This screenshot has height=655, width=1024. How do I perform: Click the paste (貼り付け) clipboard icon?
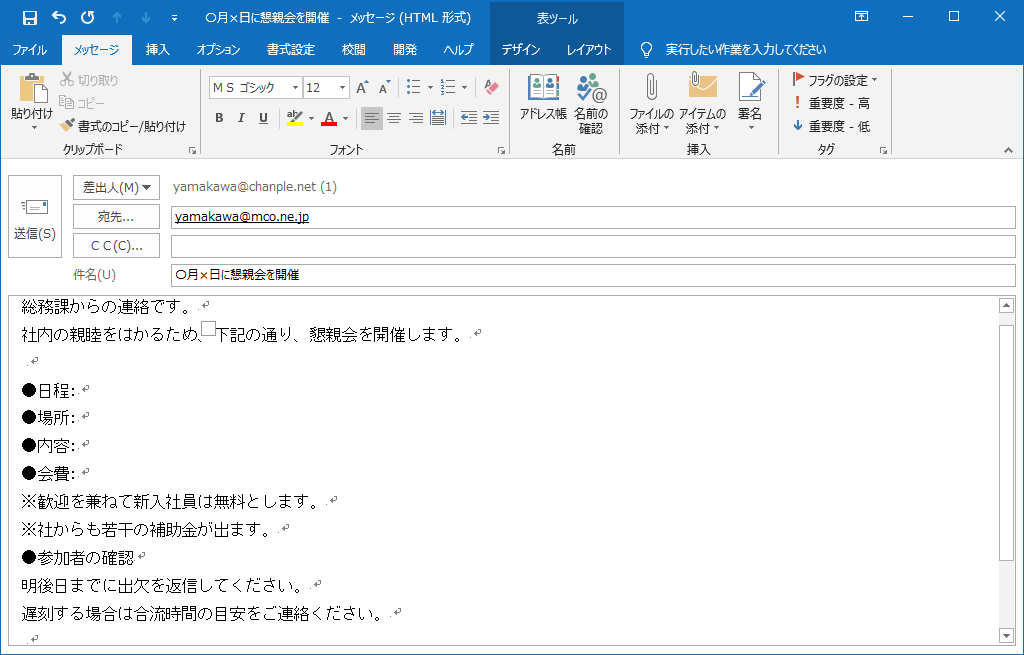31,98
